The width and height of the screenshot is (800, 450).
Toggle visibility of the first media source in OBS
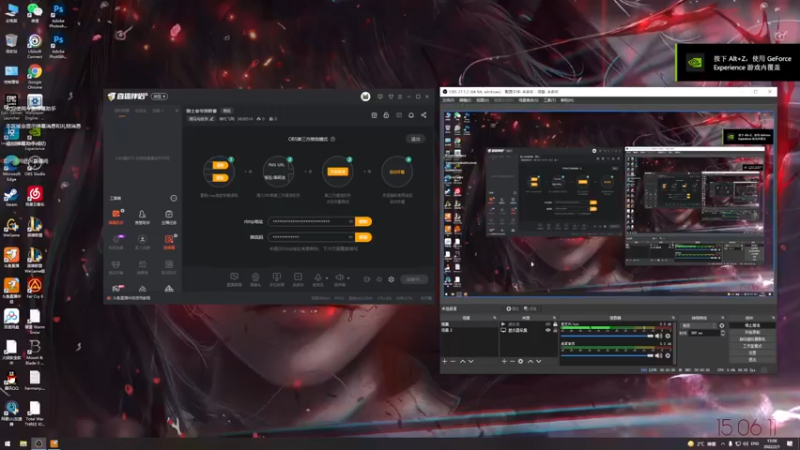pos(548,324)
